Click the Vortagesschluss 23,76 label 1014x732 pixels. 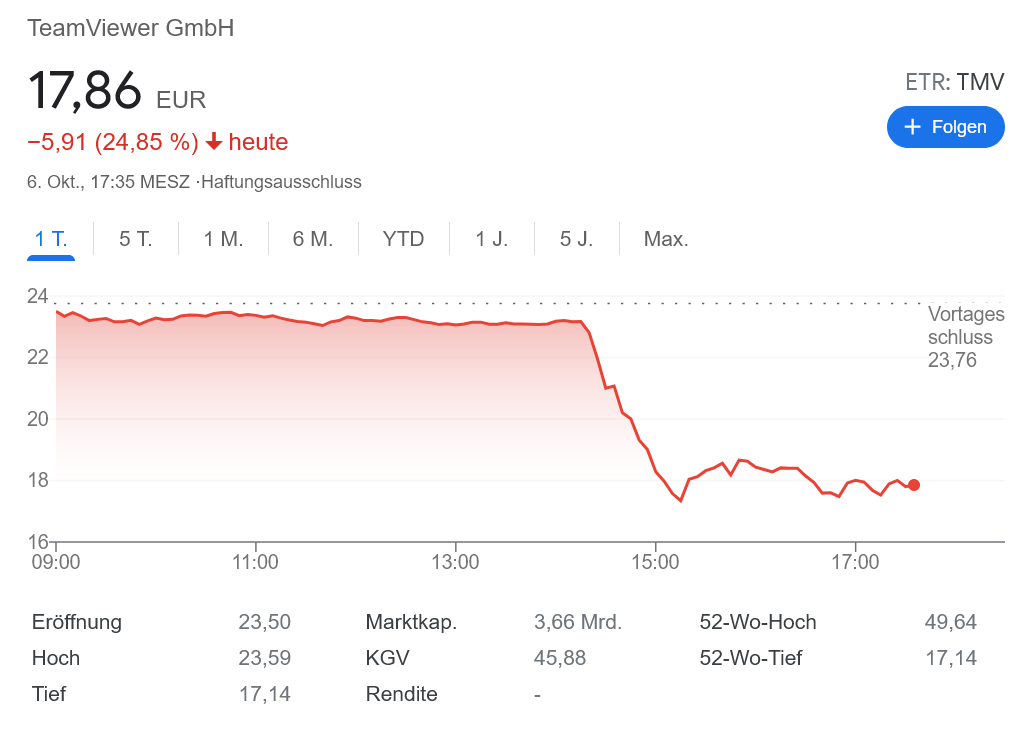(x=965, y=337)
